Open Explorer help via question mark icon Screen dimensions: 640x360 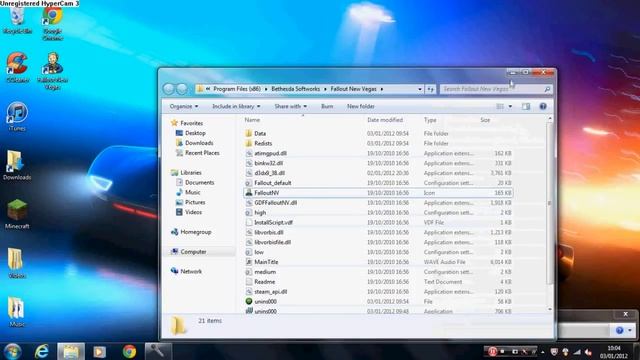(543, 107)
